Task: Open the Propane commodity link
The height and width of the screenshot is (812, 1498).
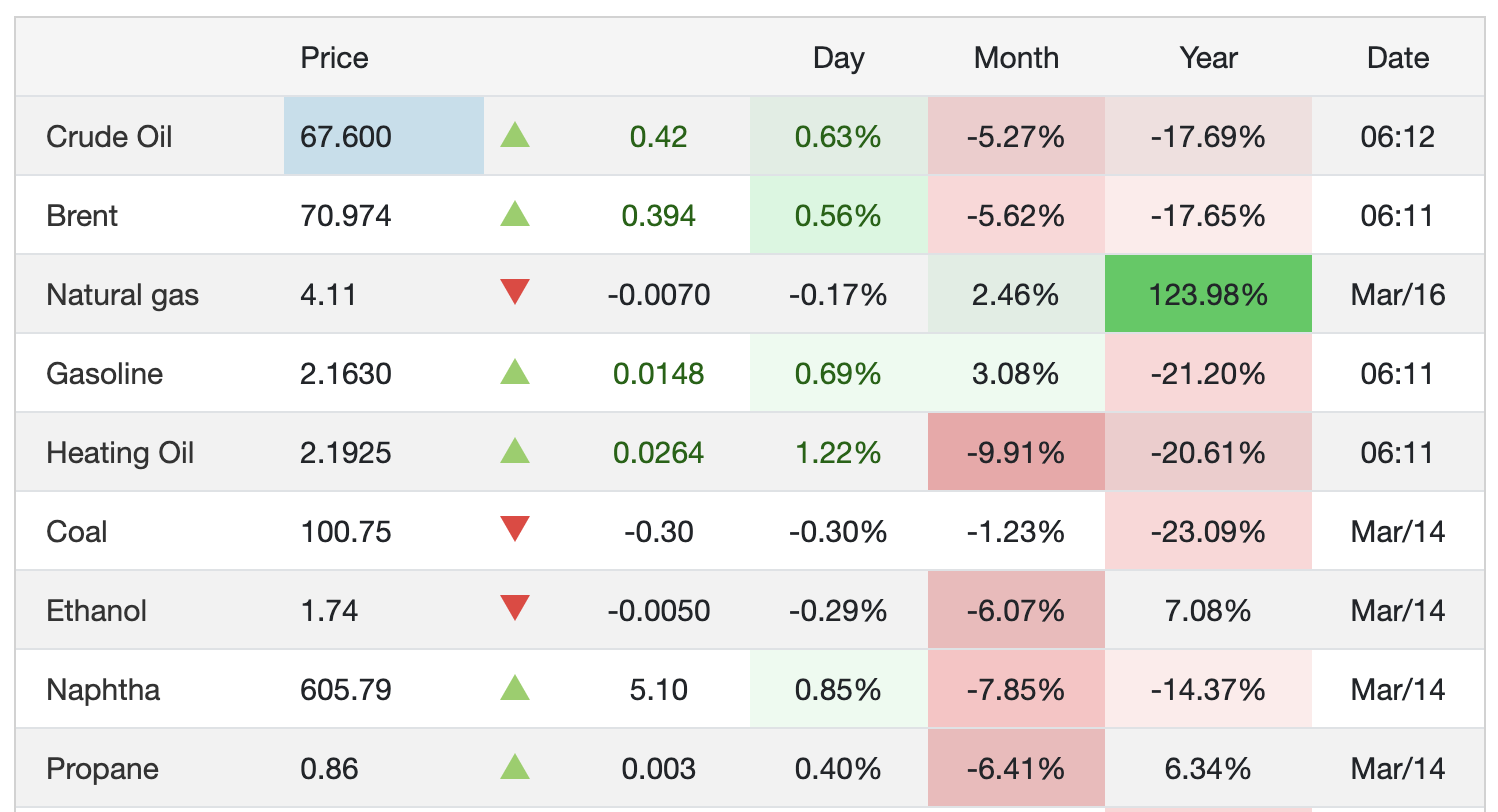Action: pyautogui.click(x=102, y=769)
